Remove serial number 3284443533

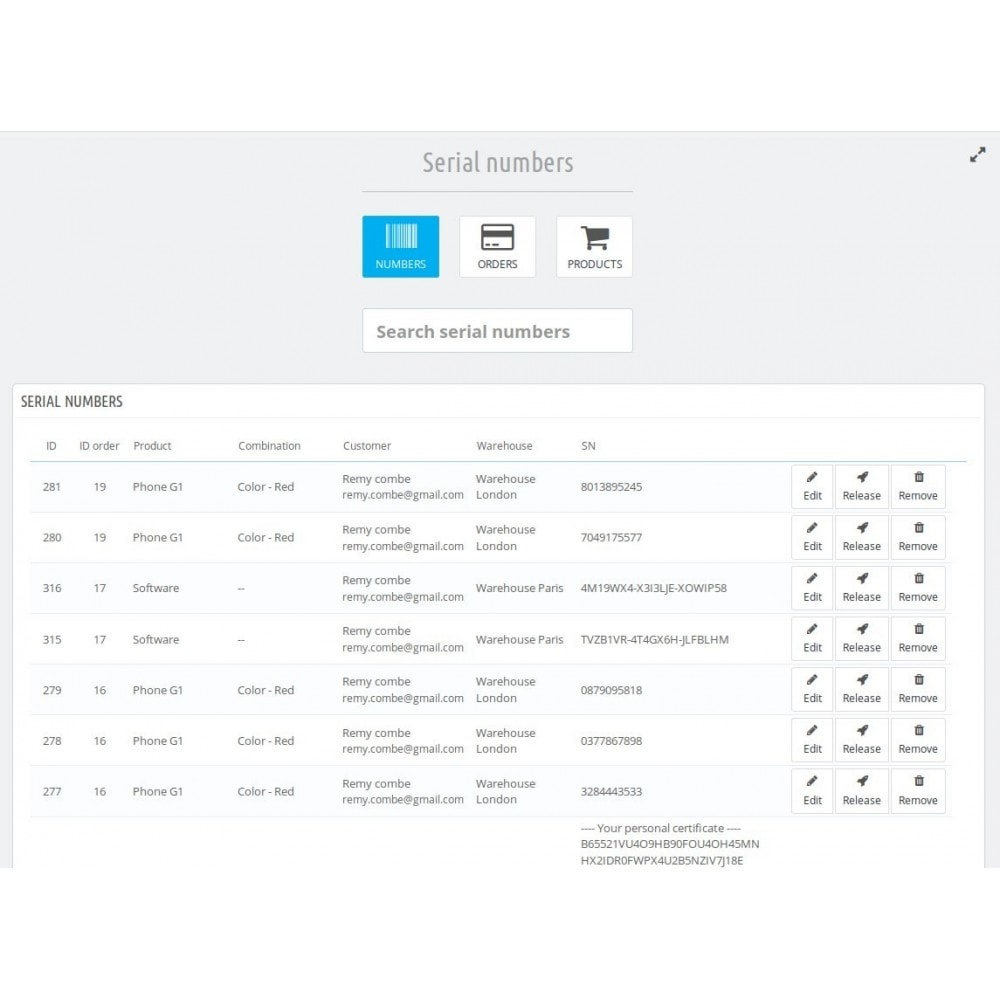(x=918, y=791)
